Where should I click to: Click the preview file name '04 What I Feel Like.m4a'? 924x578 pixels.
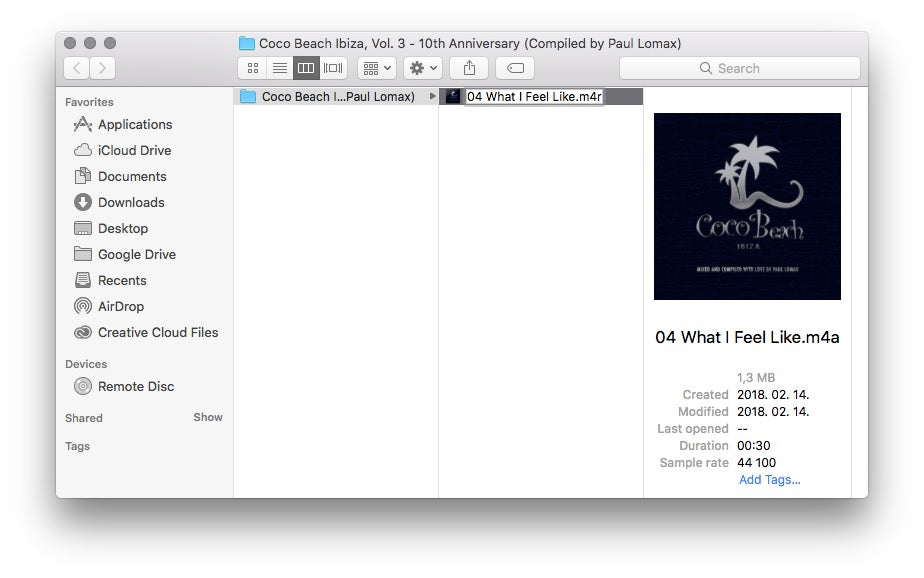tap(747, 337)
